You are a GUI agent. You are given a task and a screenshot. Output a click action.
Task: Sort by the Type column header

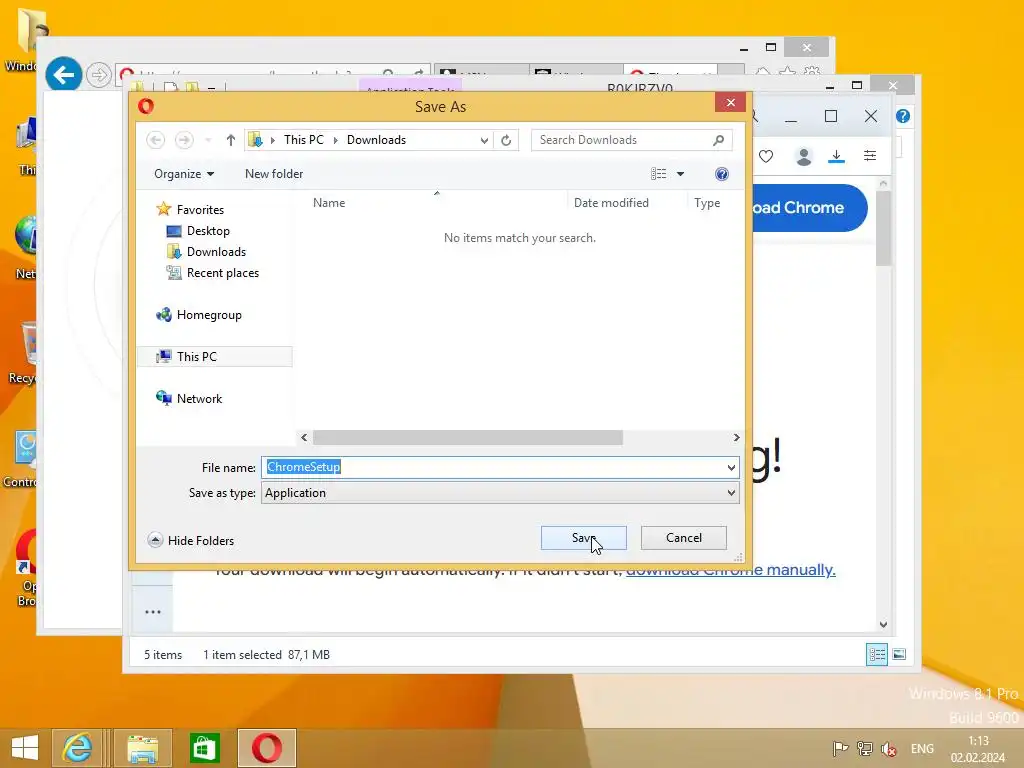click(x=707, y=202)
